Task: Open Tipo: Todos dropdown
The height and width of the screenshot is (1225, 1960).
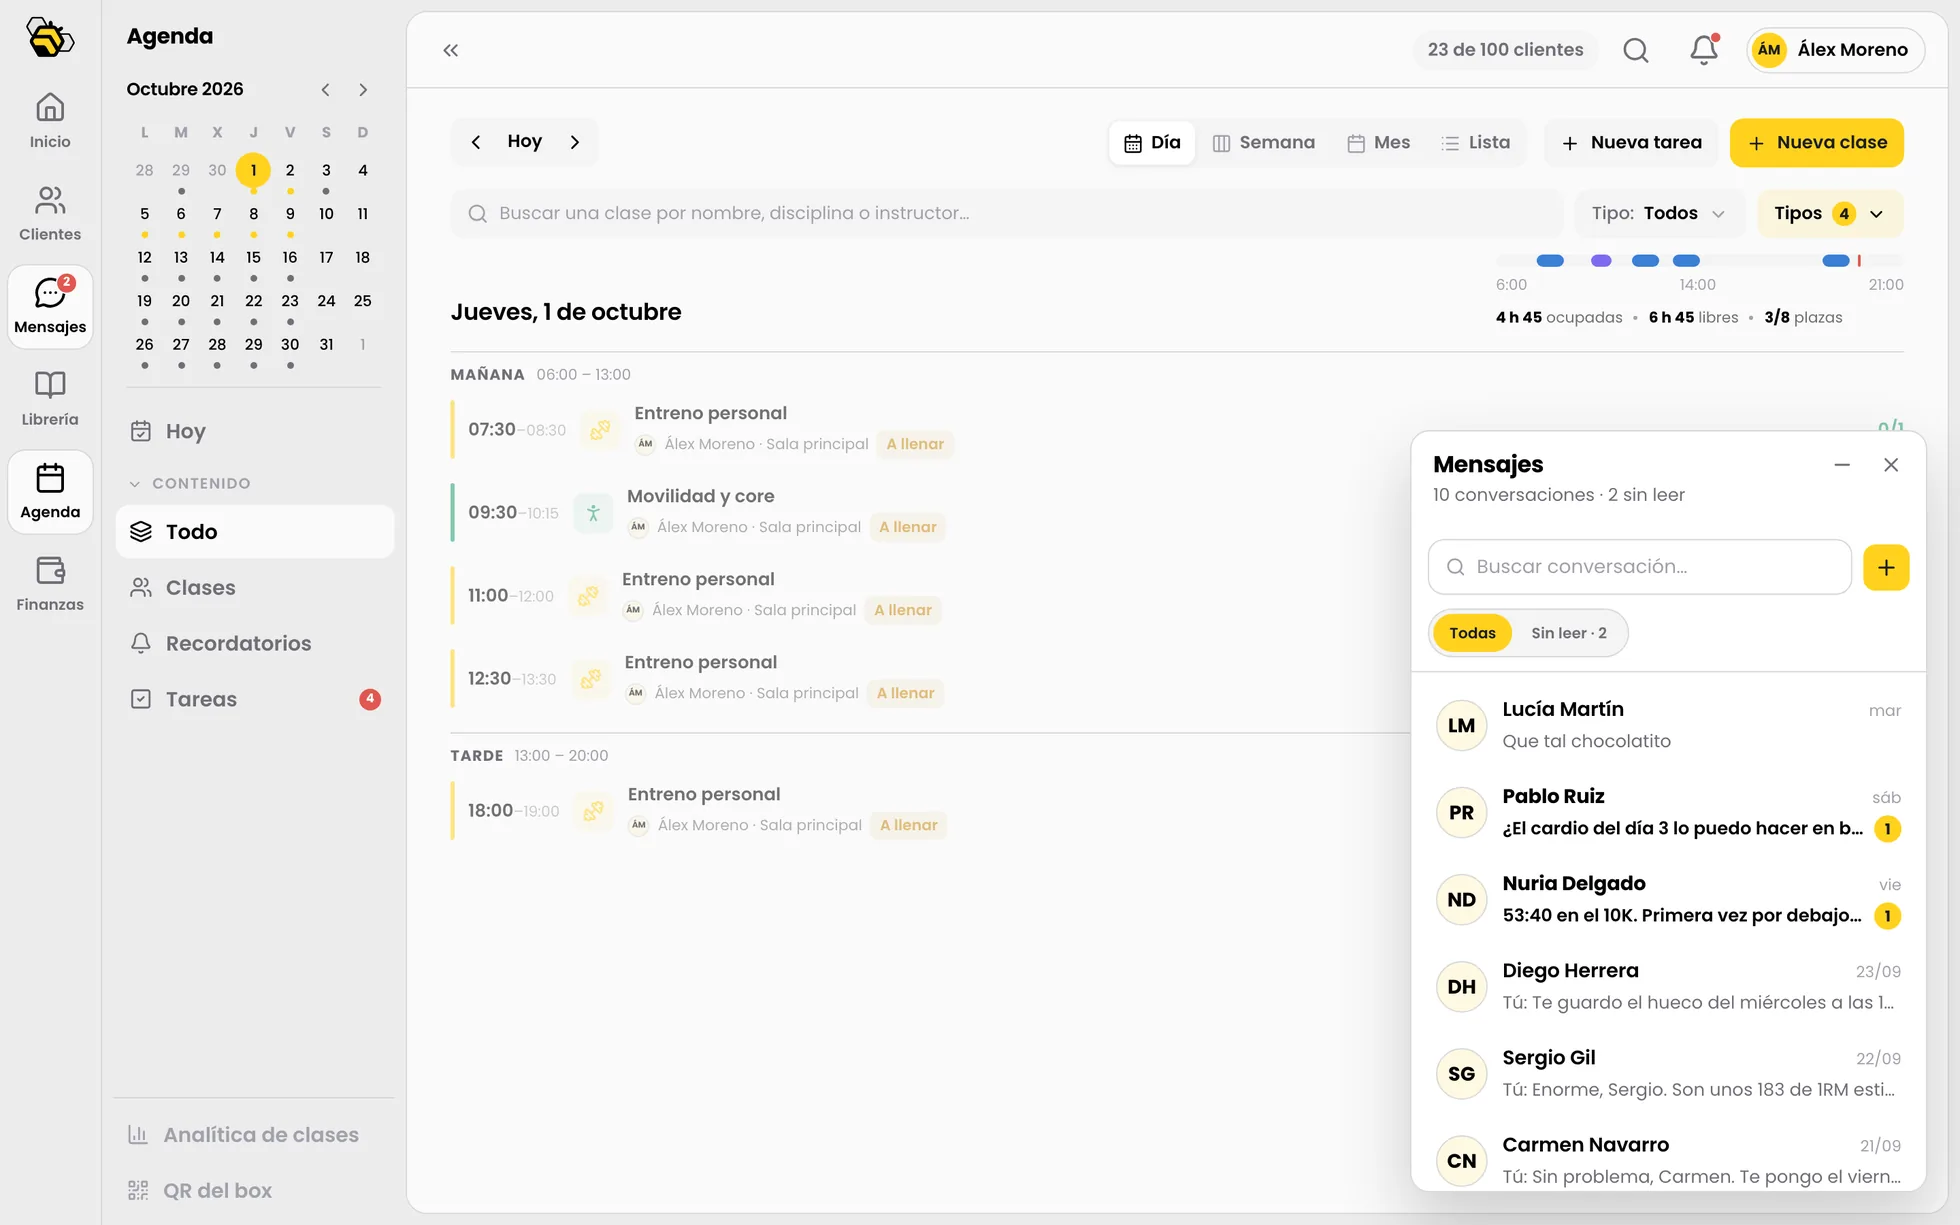Action: (x=1659, y=213)
